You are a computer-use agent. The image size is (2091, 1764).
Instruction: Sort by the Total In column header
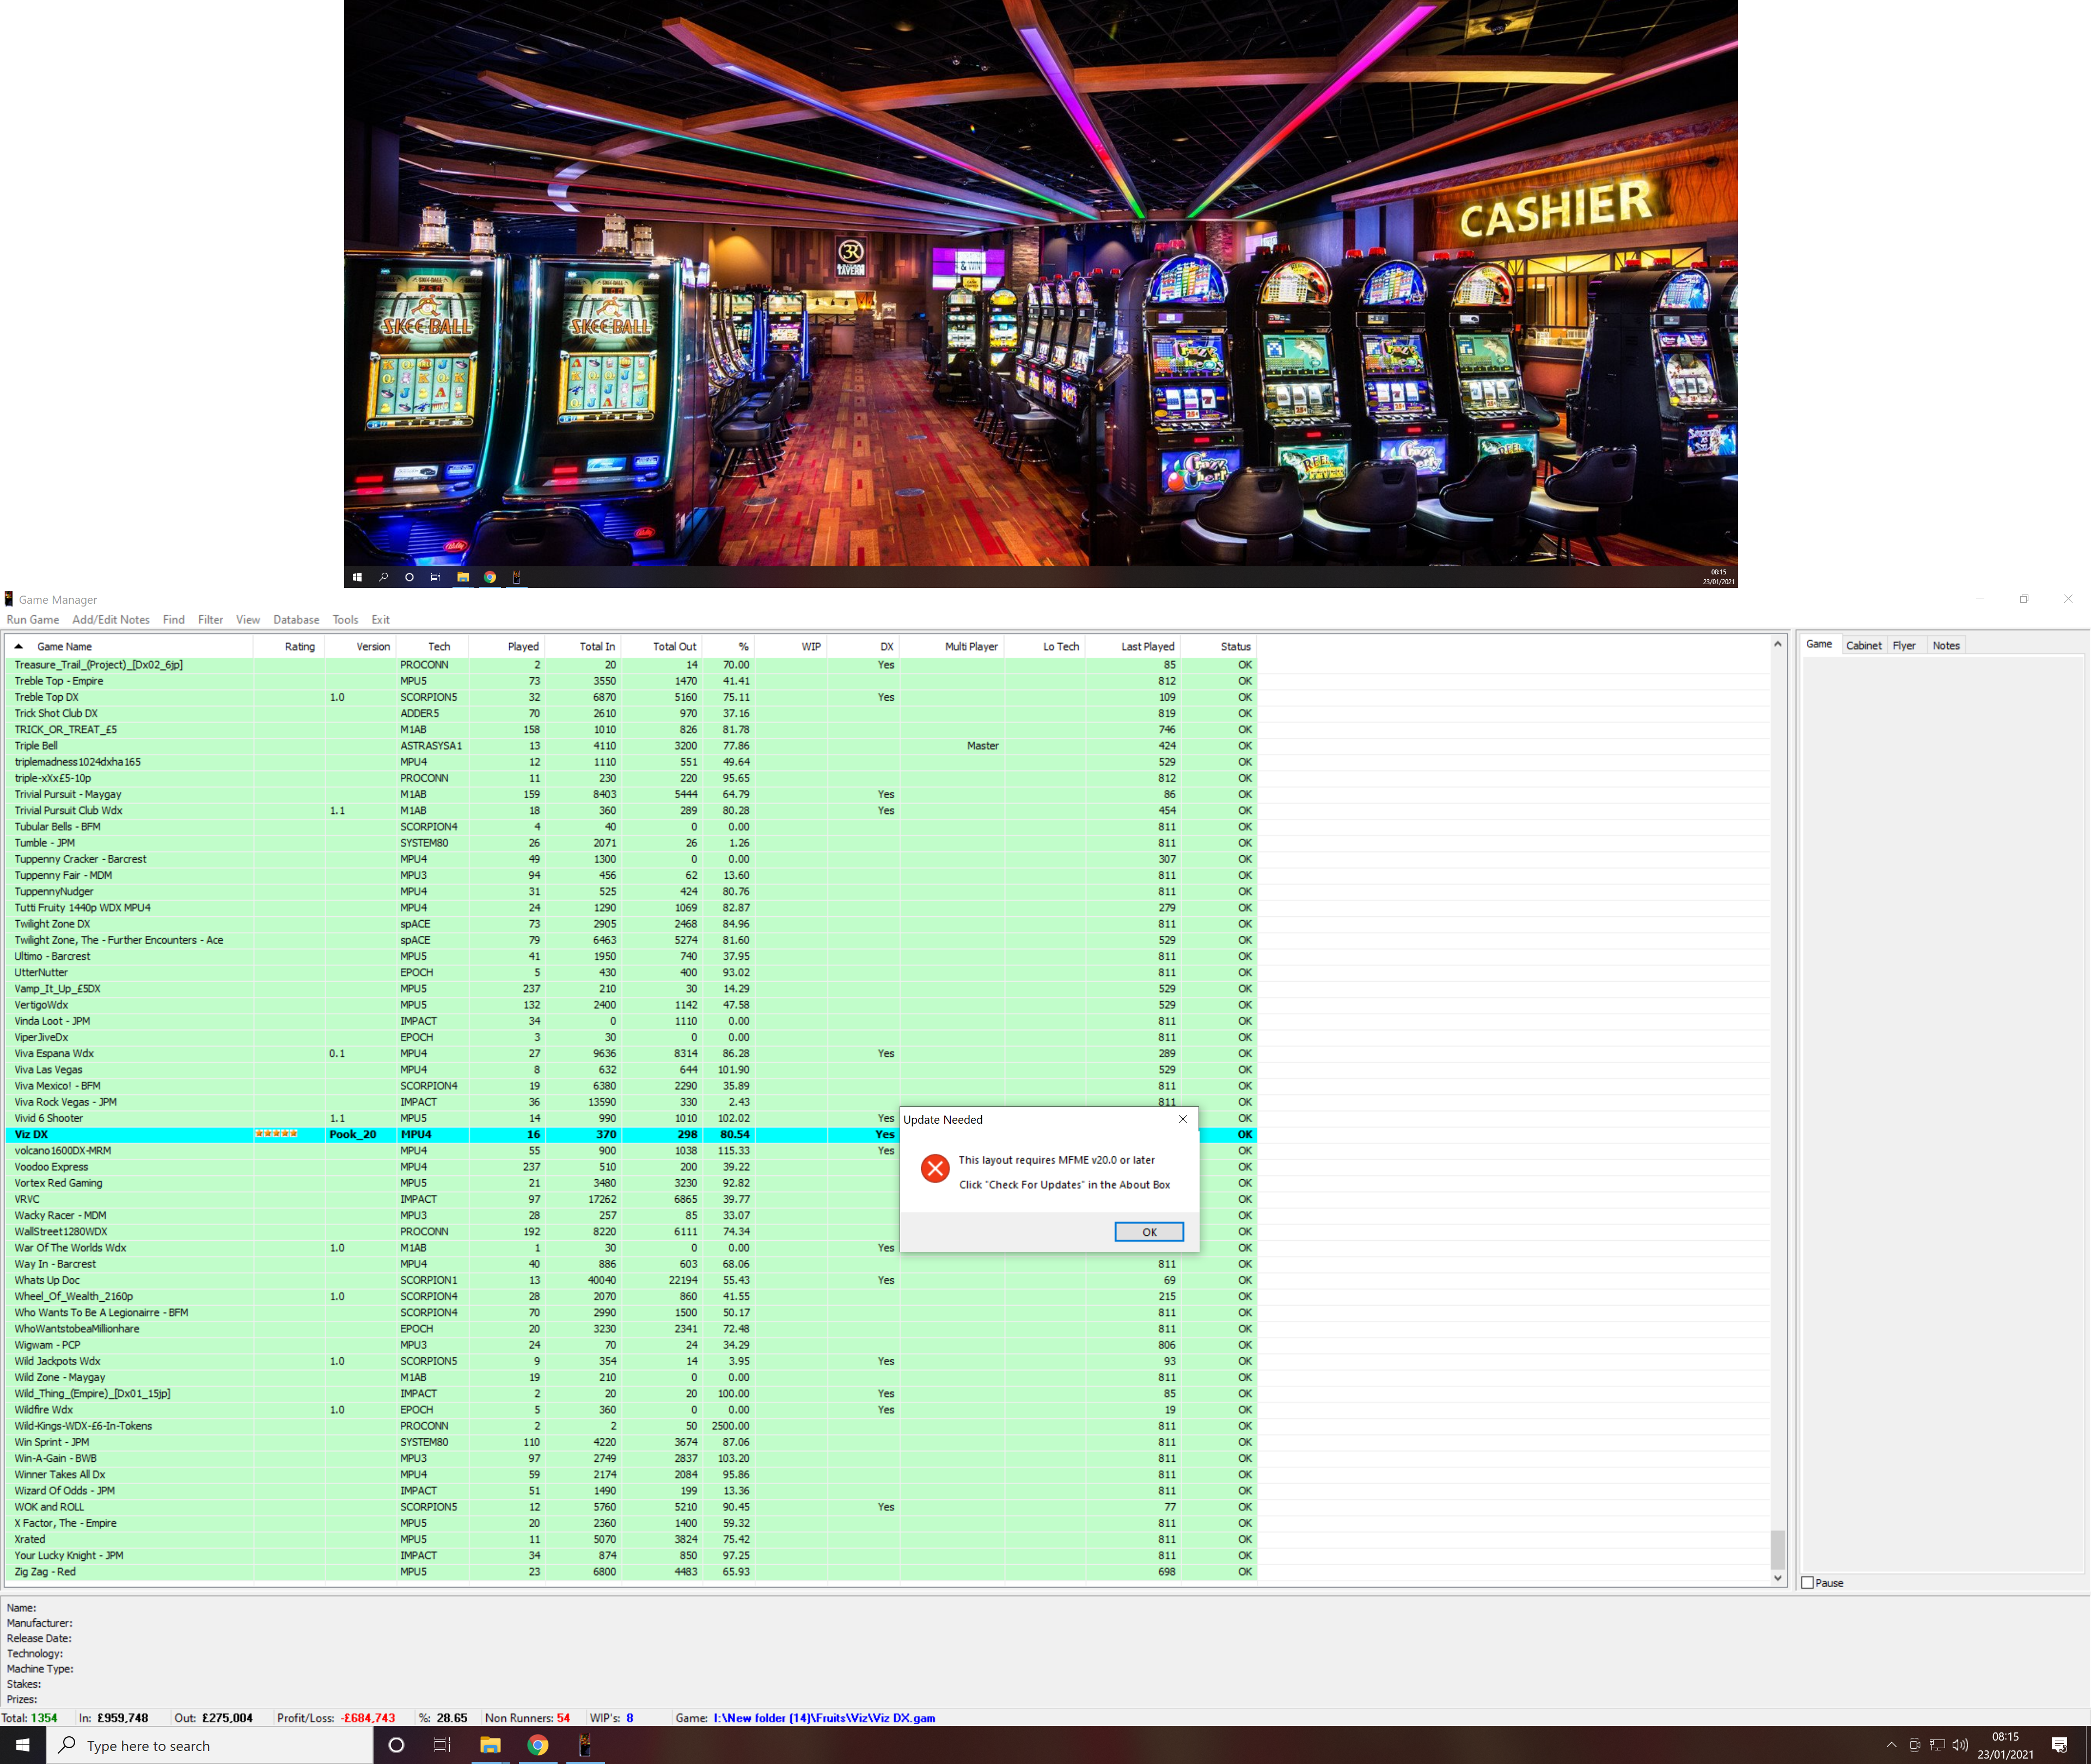pos(583,647)
